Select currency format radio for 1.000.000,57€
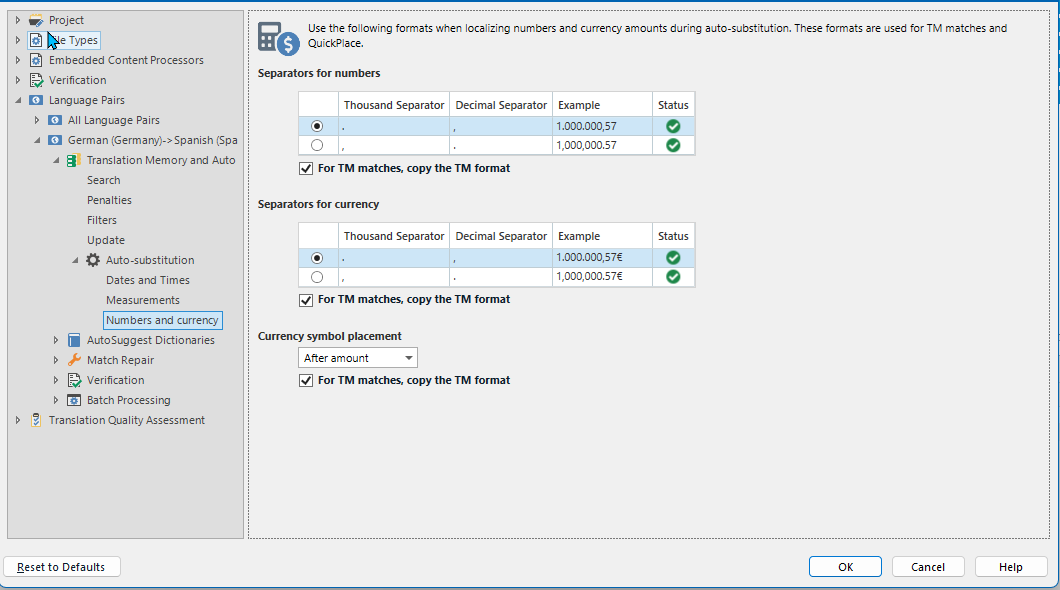The image size is (1060, 590). click(317, 258)
